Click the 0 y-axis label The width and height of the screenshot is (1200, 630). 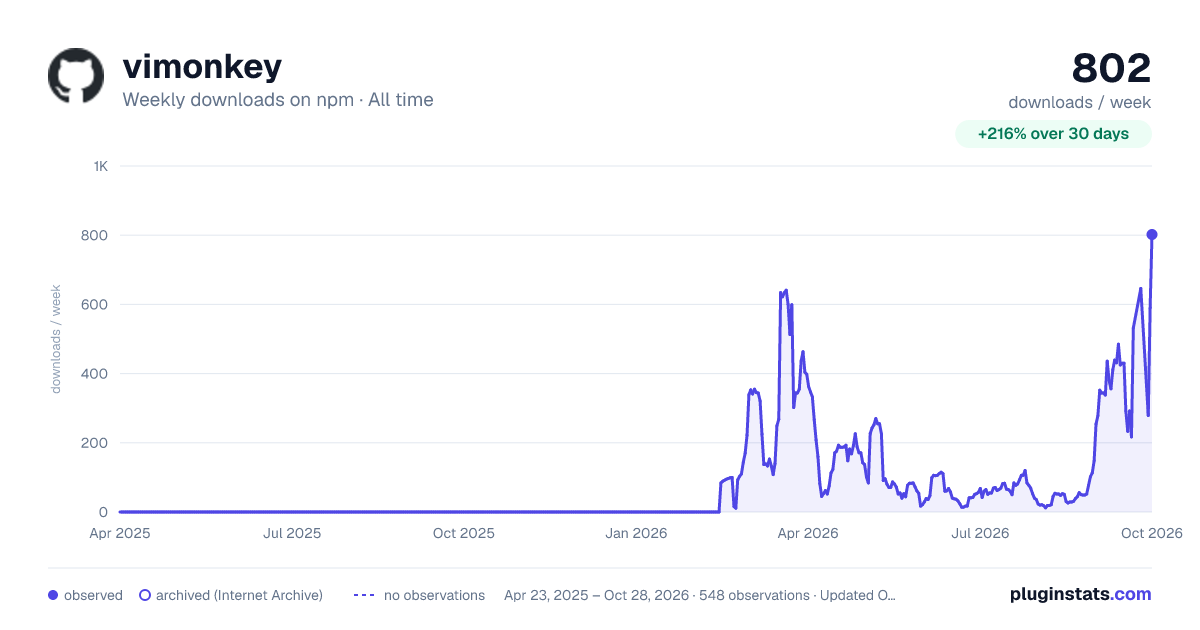point(103,512)
